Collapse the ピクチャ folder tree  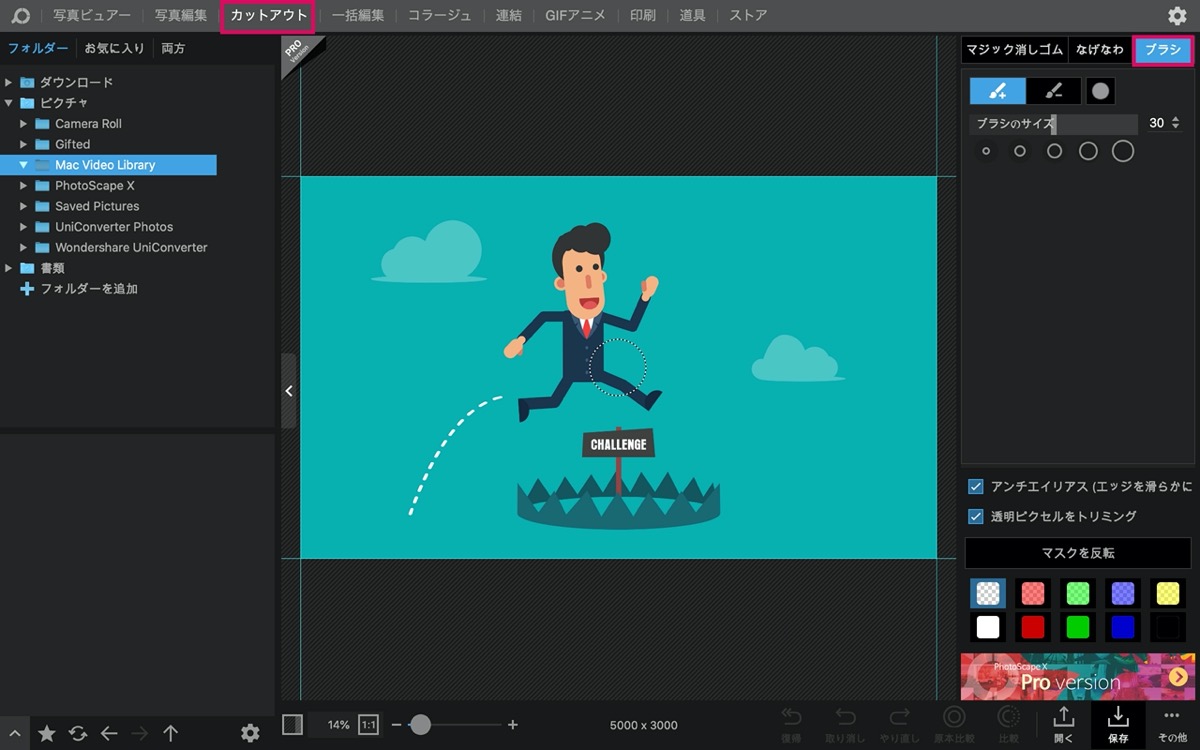pos(9,103)
